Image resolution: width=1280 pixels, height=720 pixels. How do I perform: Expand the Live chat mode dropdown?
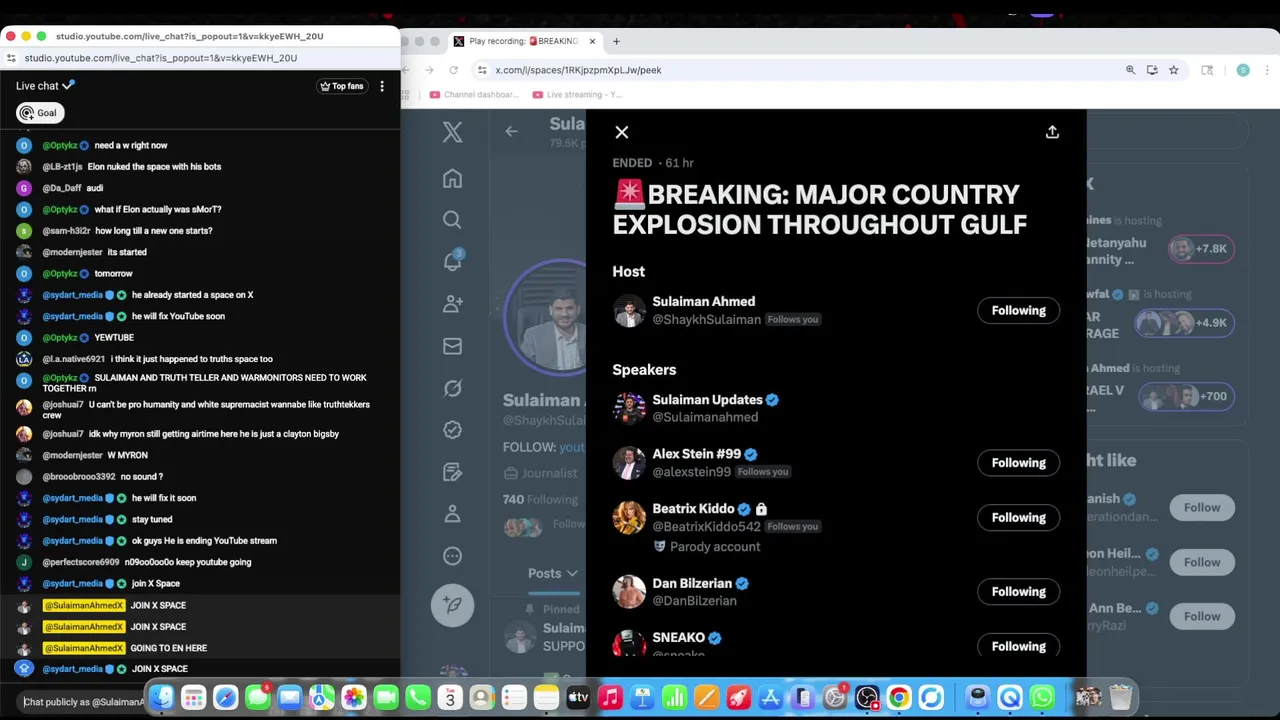(x=45, y=86)
